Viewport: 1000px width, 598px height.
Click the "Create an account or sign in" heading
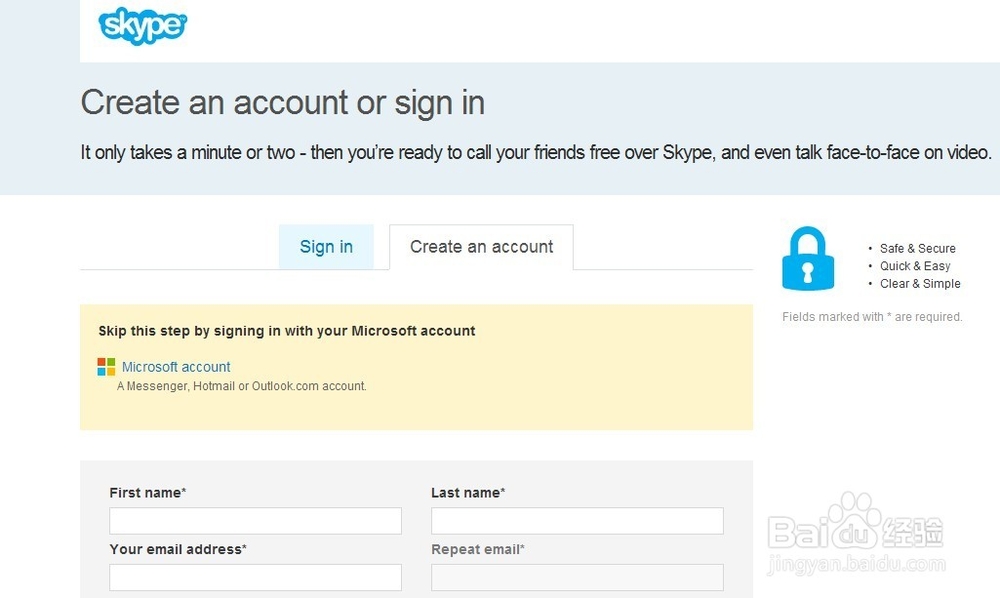[x=283, y=102]
